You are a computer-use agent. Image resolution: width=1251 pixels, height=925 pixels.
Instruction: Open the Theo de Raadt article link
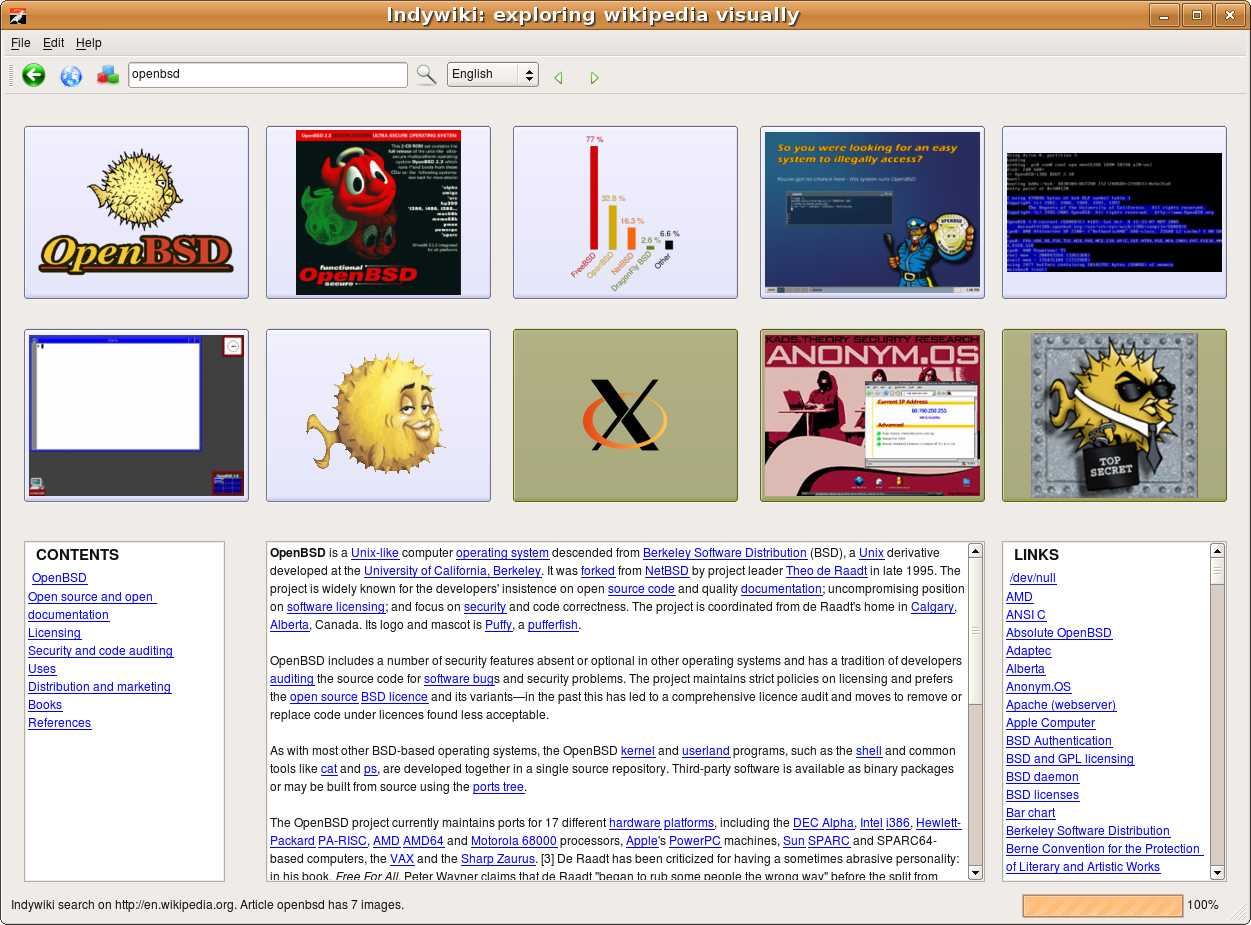pyautogui.click(x=827, y=571)
